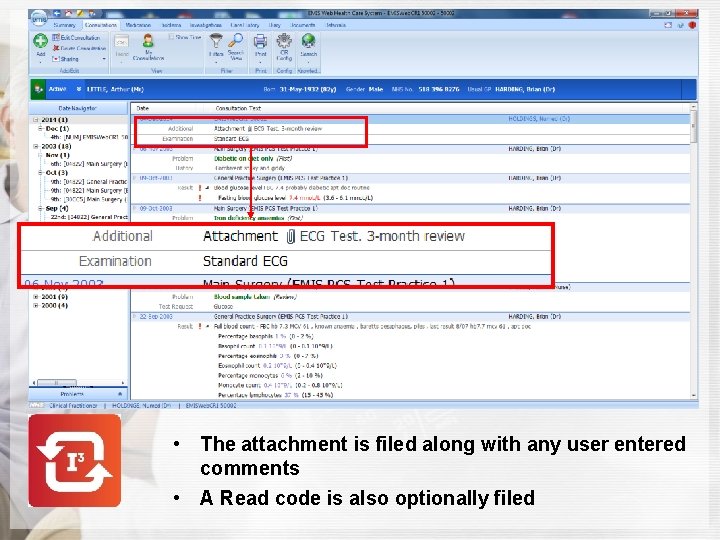Click the Fasting blood glucose level result
Viewport: 720px width, 540px height.
coord(252,198)
